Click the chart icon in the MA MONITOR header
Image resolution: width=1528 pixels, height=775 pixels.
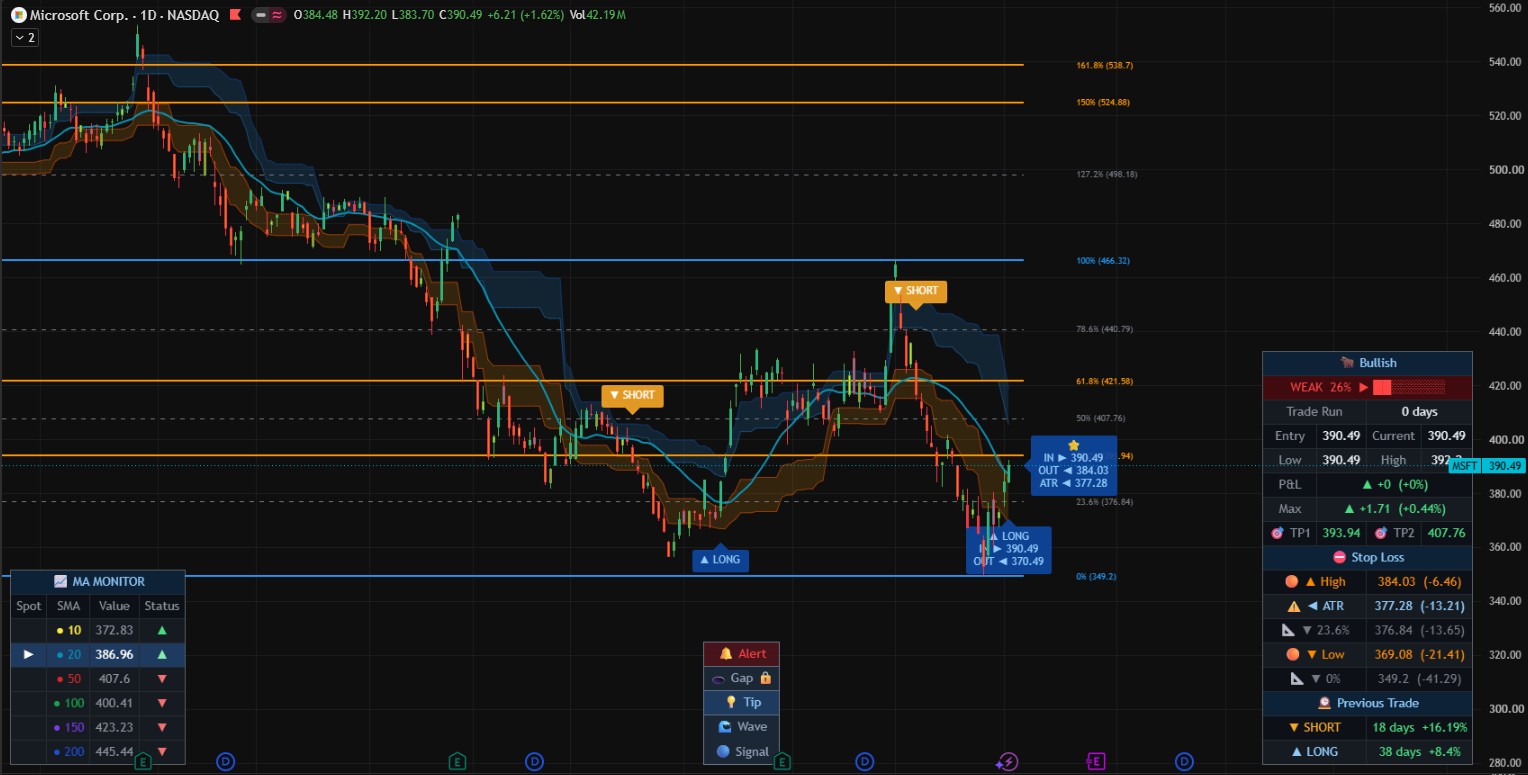60,581
